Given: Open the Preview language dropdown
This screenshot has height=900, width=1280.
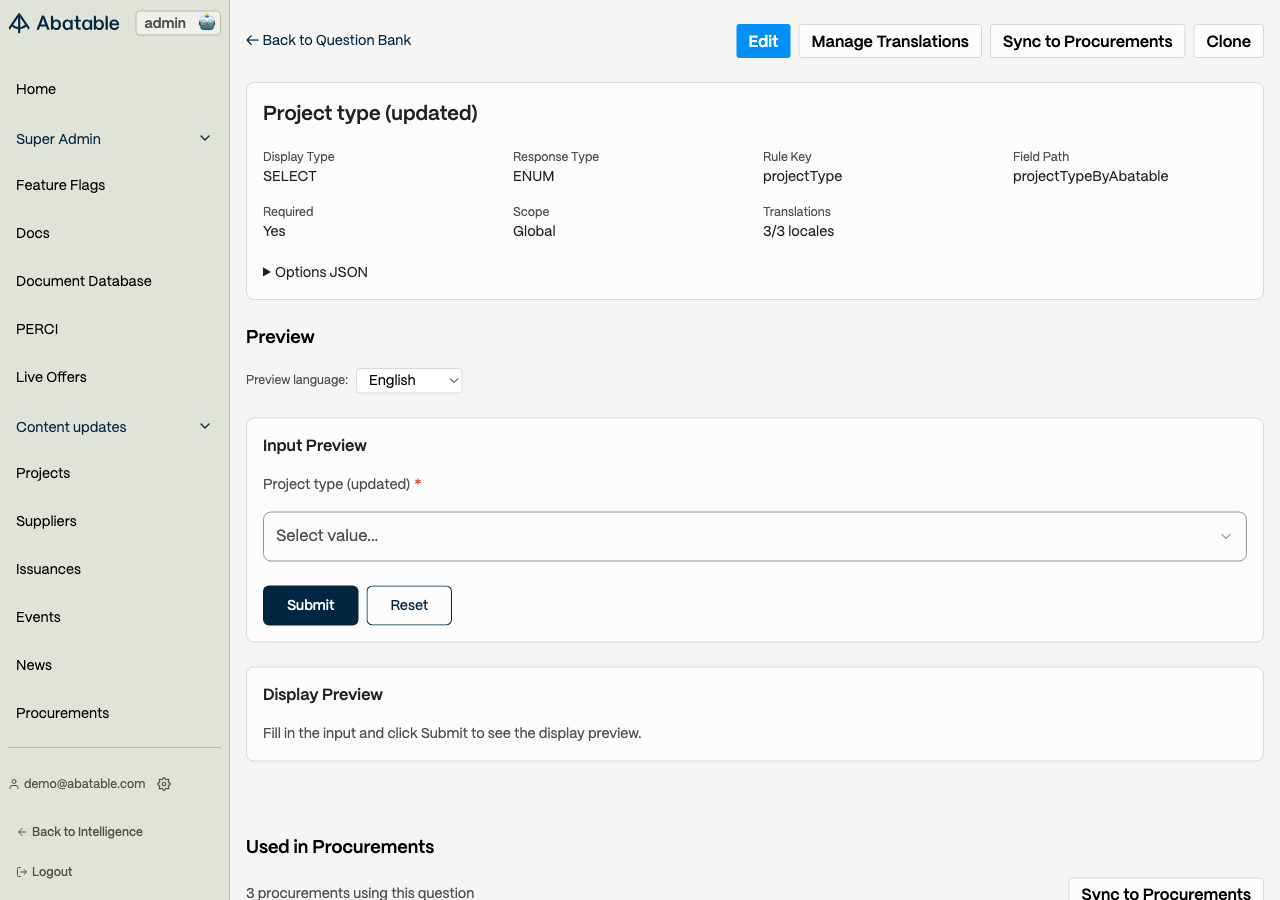Looking at the screenshot, I should coord(409,380).
